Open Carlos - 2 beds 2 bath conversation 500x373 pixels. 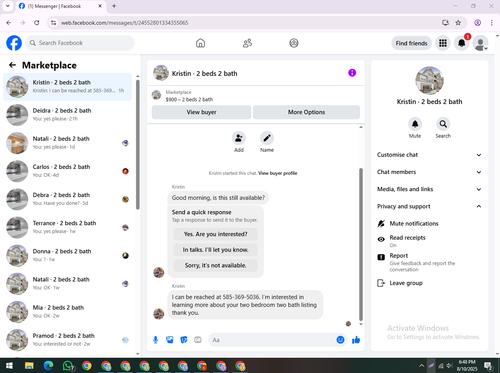[67, 171]
